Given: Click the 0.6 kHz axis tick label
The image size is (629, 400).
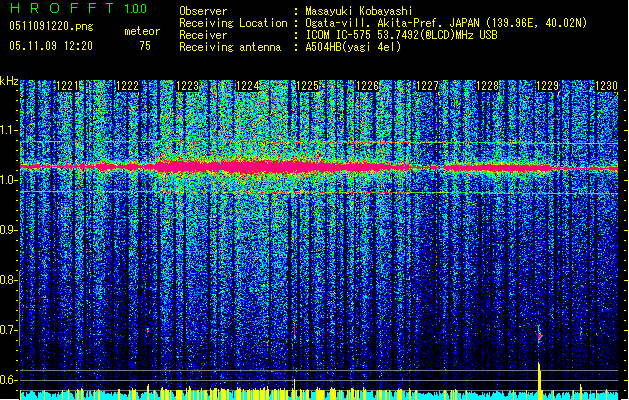Looking at the screenshot, I should coord(8,380).
